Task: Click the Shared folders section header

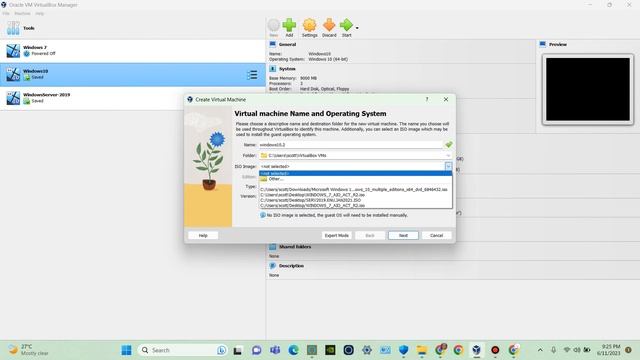Action: [x=295, y=247]
